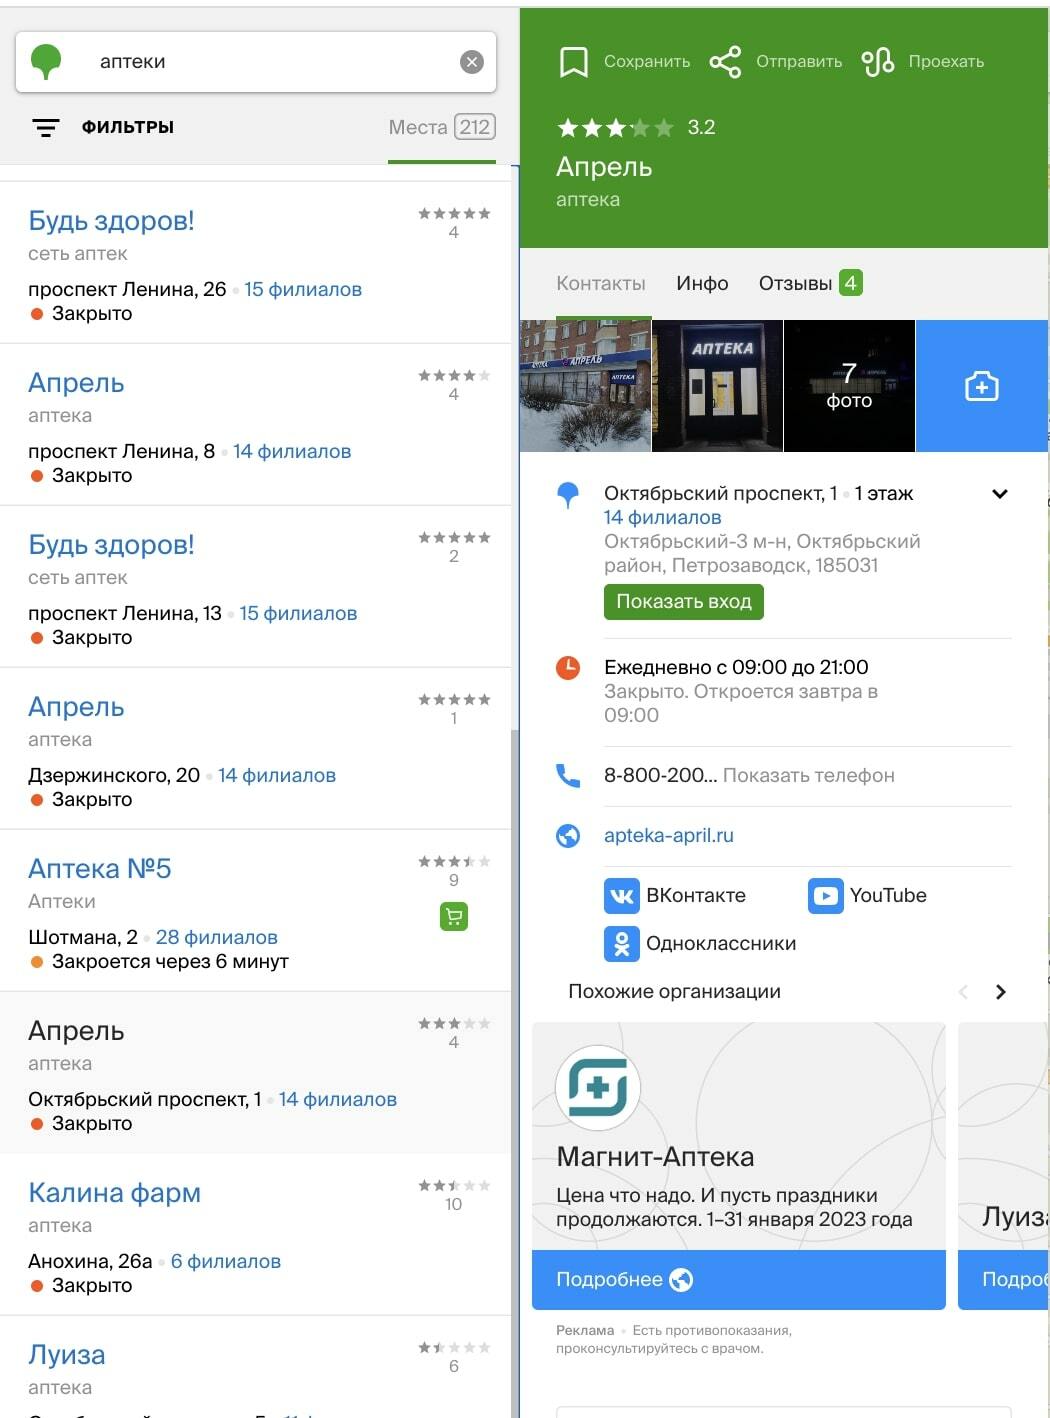Open the YouTube social icon

(826, 895)
